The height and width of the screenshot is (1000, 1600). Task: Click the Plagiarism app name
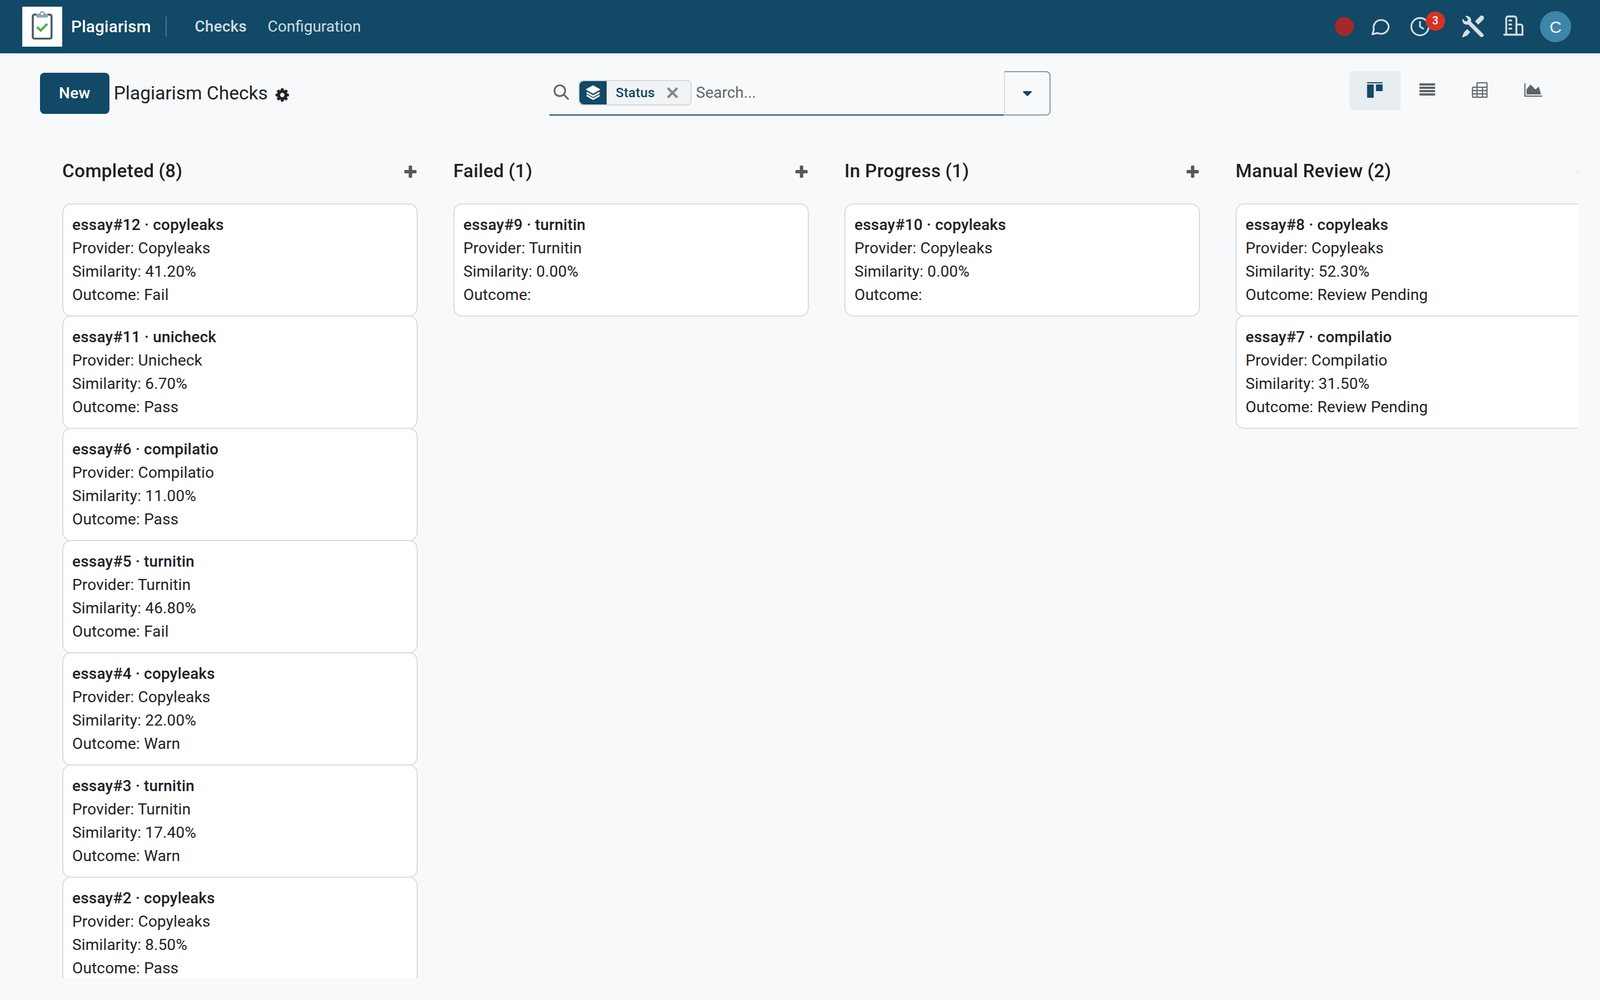[111, 27]
